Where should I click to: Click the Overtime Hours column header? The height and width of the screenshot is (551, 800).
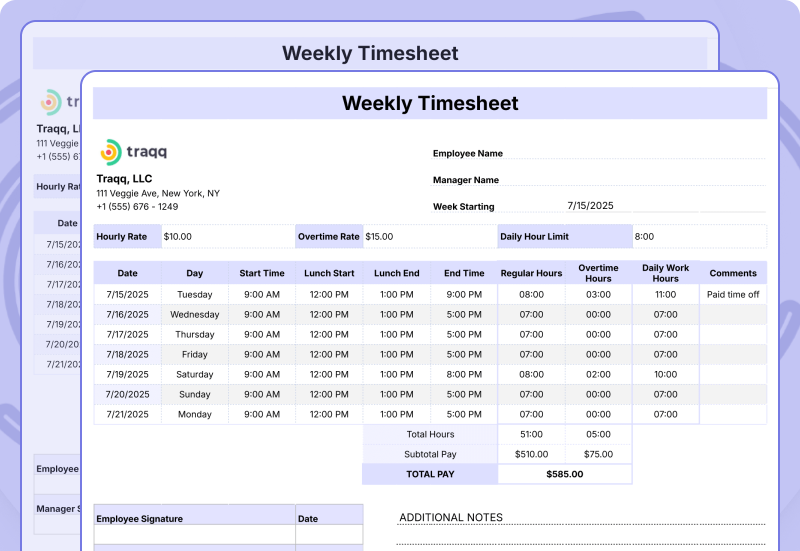click(x=598, y=273)
